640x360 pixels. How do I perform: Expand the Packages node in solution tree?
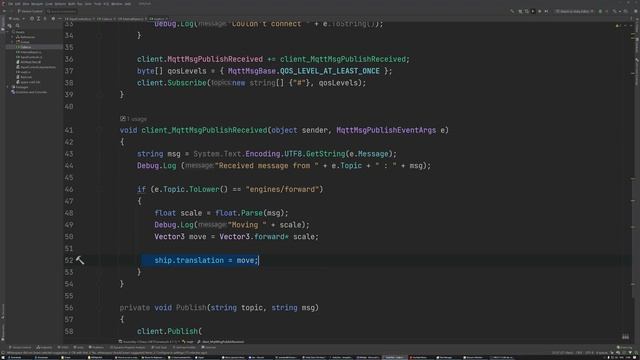point(8,87)
